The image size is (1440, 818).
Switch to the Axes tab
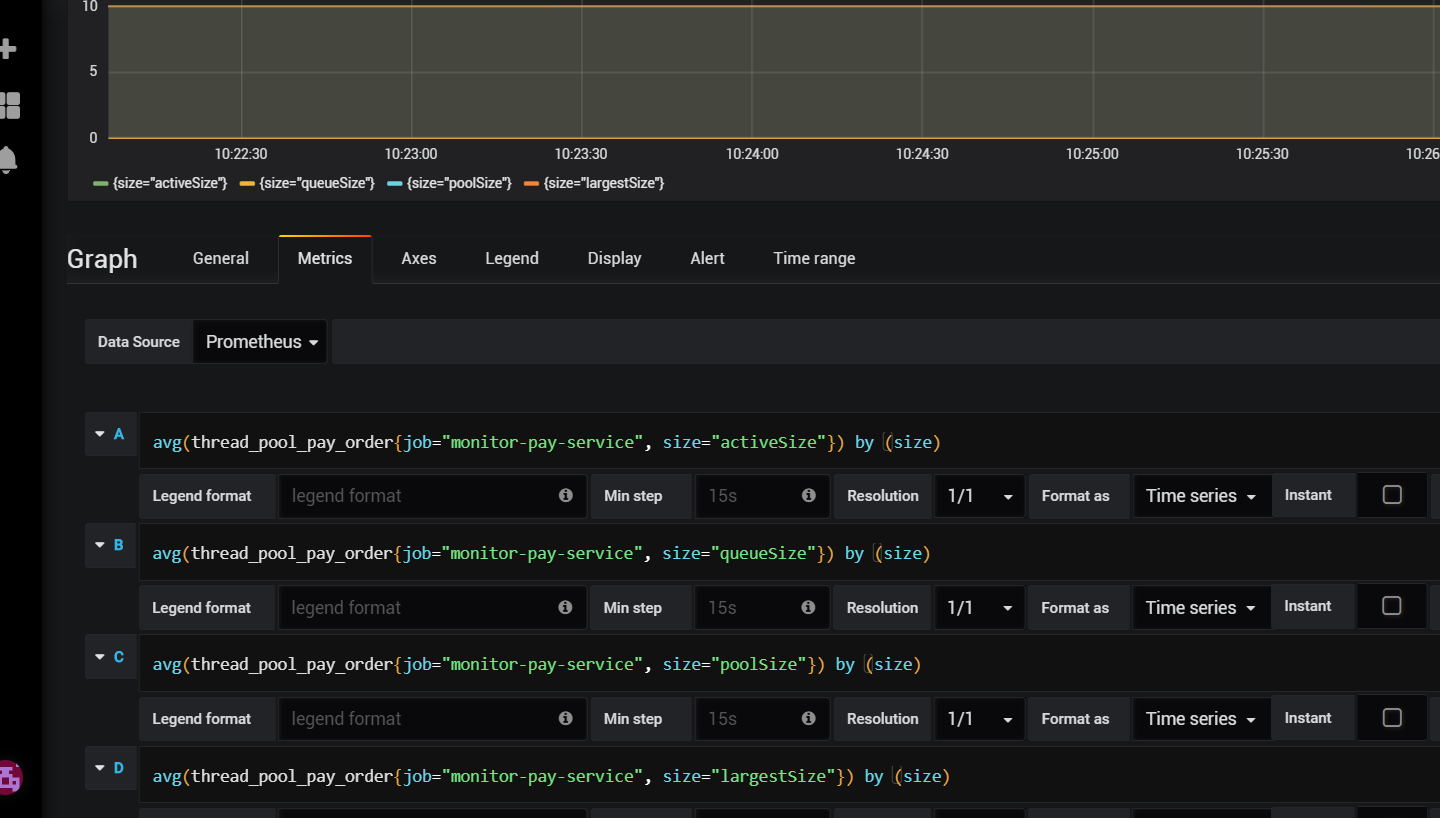point(418,258)
